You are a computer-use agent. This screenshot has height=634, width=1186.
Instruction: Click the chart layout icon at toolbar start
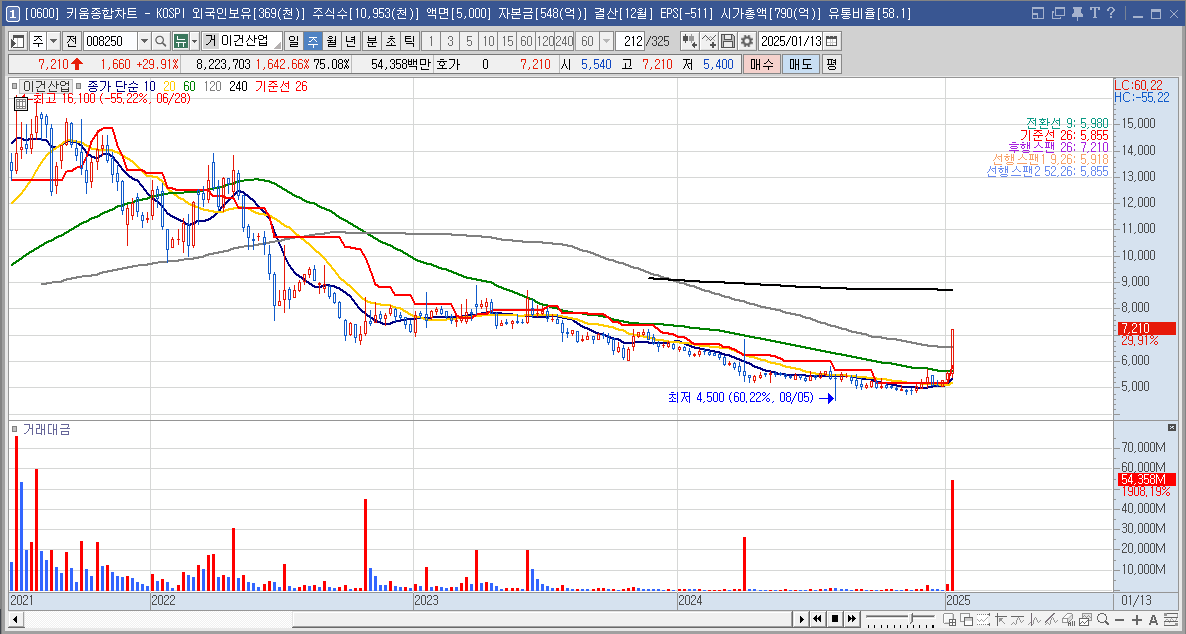click(x=18, y=41)
